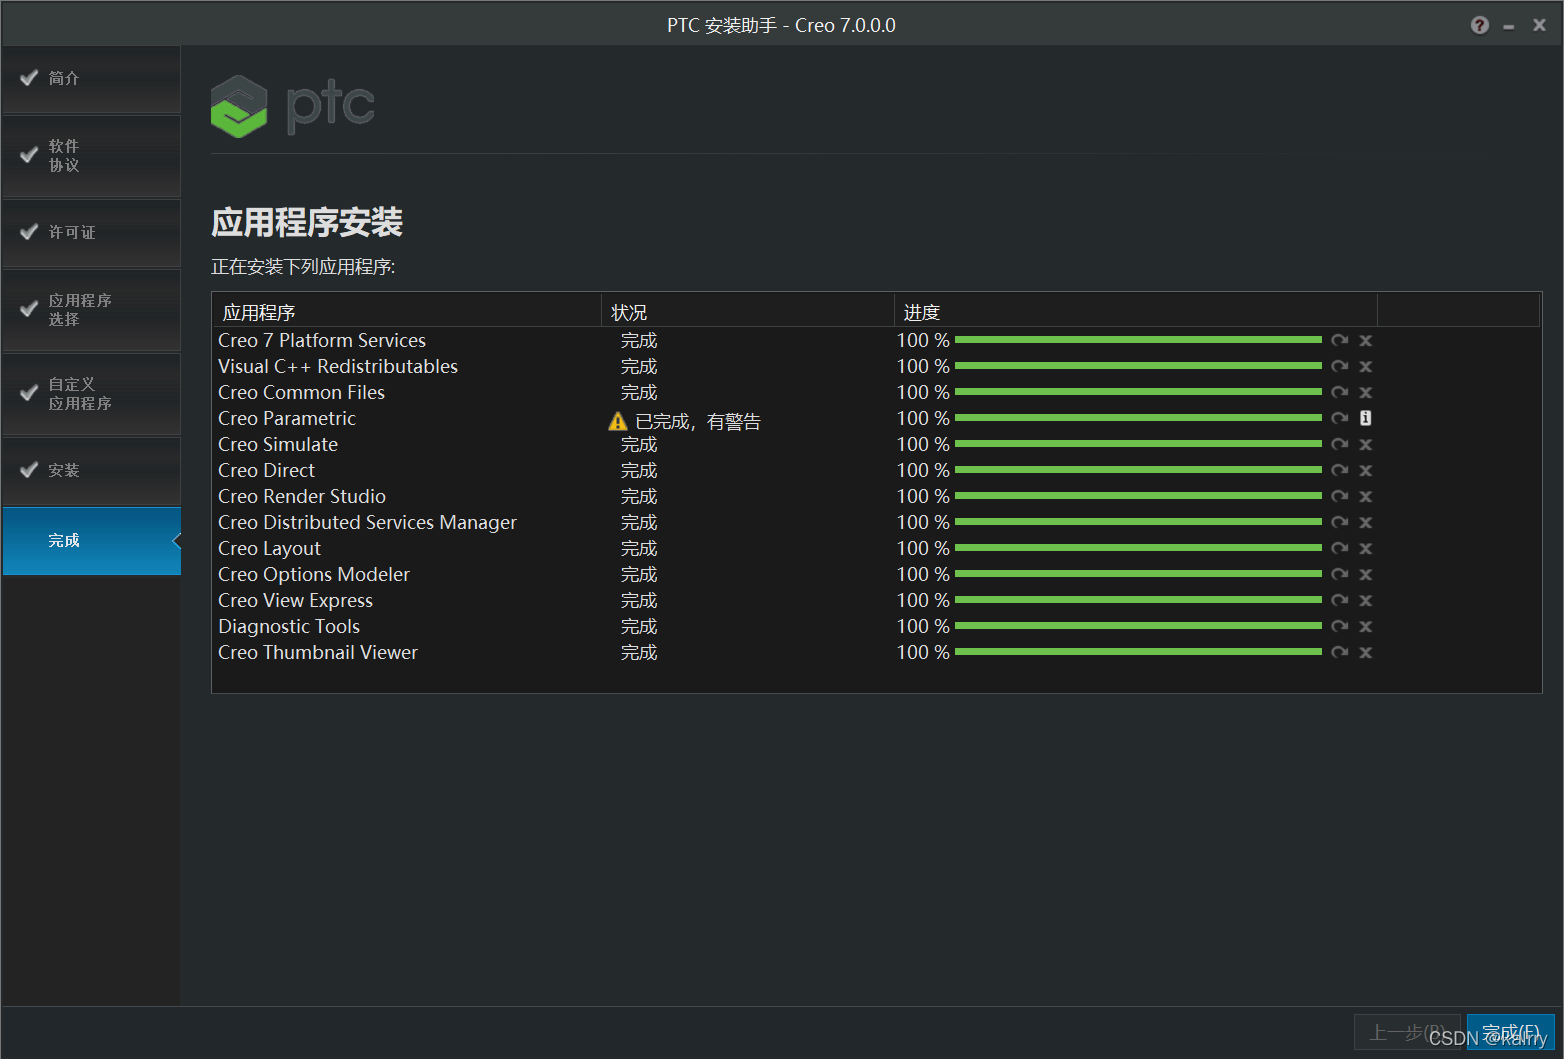Cancel icon for Visual C++ Redistributables
The width and height of the screenshot is (1564, 1059).
[x=1366, y=366]
